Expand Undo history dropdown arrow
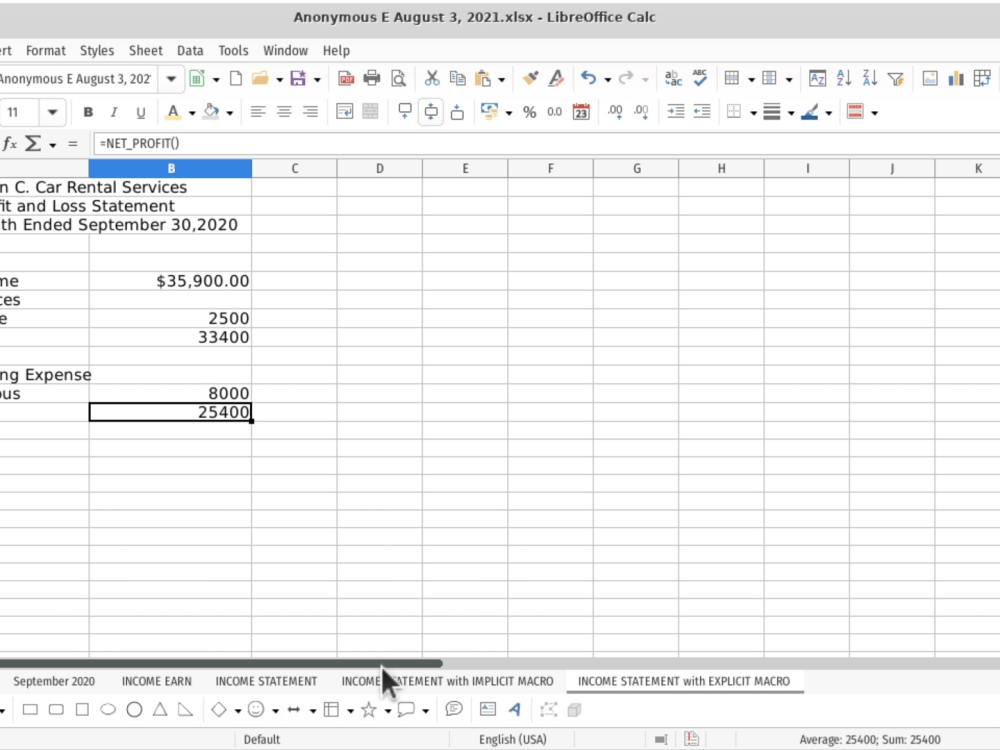1000x750 pixels. click(x=607, y=80)
